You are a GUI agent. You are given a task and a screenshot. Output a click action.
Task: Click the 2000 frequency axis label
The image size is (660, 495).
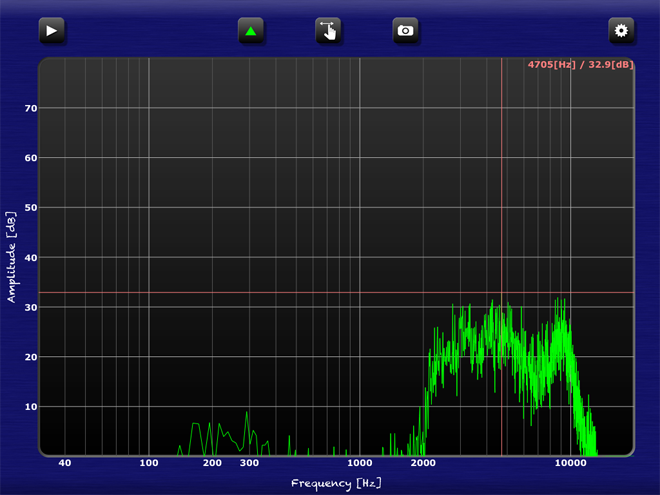pos(423,463)
